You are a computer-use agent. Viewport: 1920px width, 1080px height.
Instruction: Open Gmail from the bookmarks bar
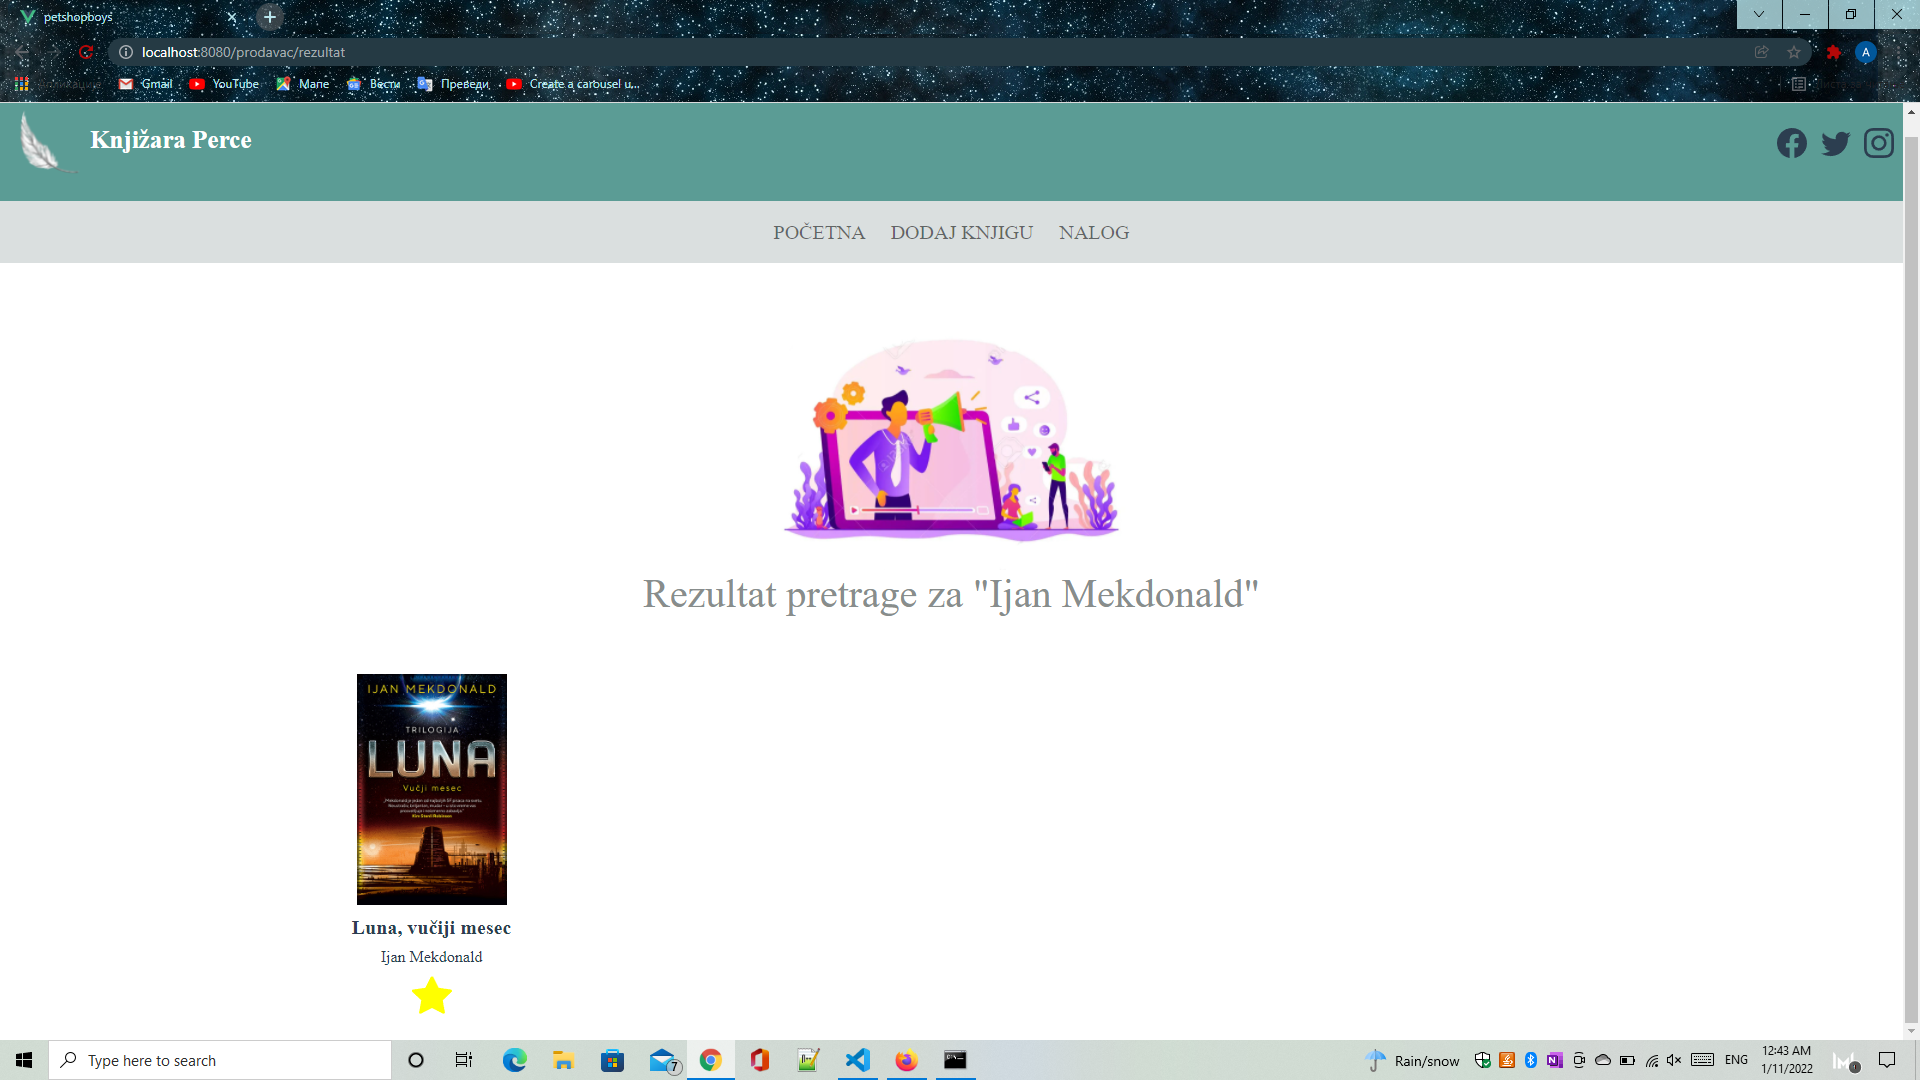146,84
